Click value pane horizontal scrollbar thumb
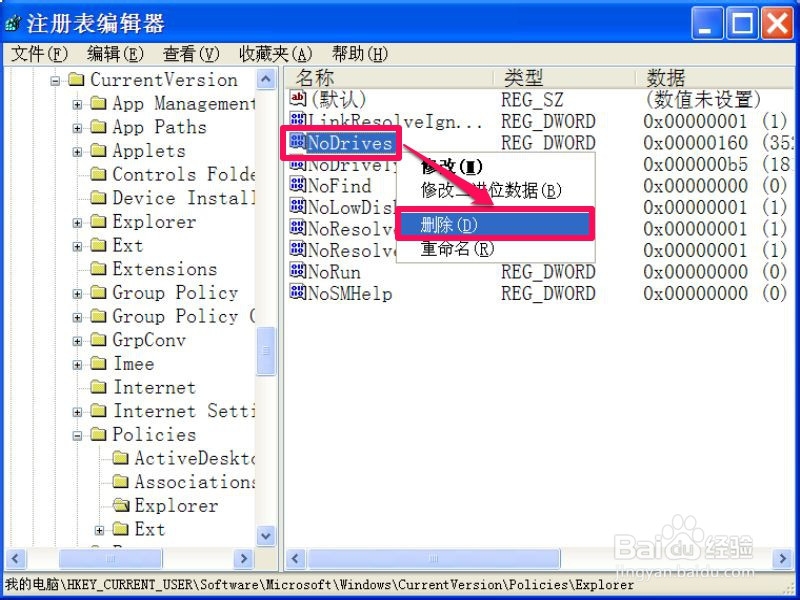The image size is (800, 600). click(x=434, y=559)
